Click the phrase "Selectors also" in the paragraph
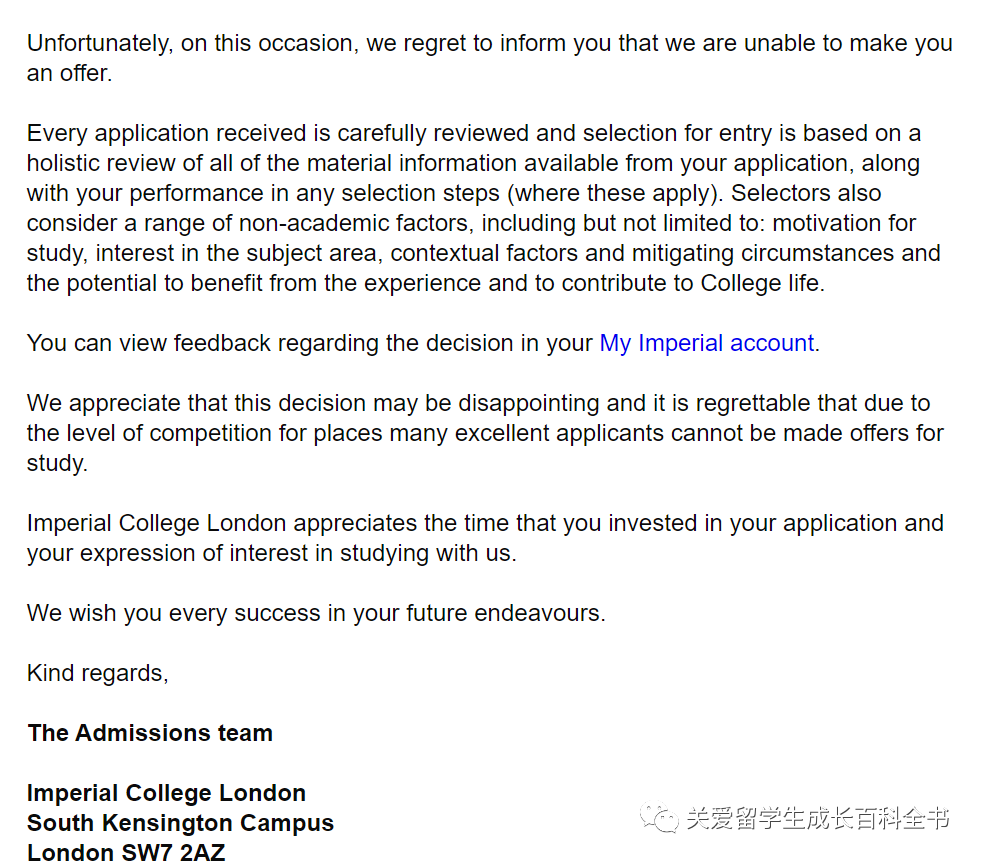981x861 pixels. pos(806,193)
